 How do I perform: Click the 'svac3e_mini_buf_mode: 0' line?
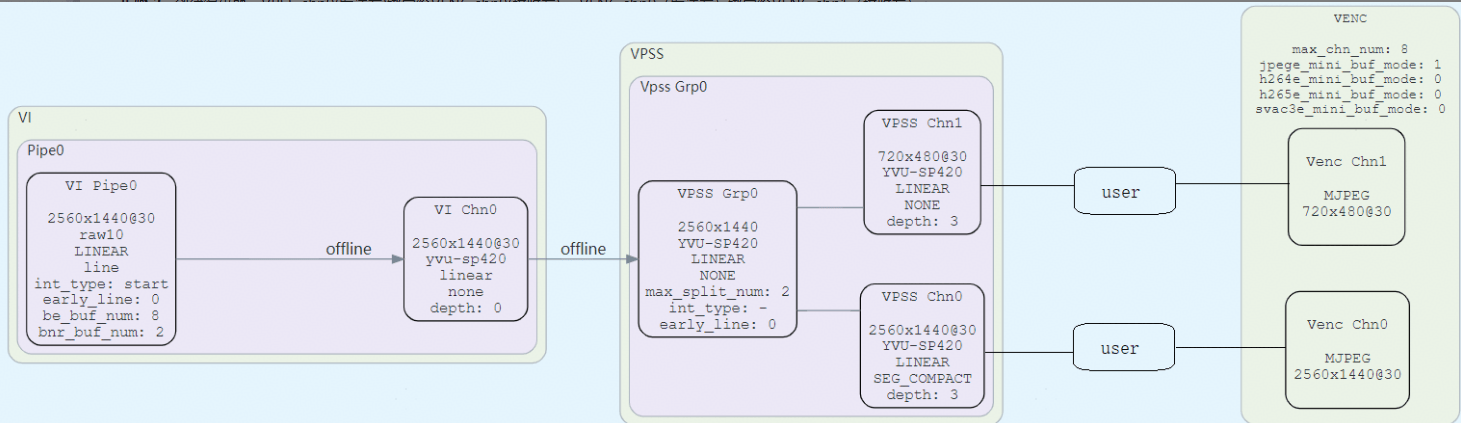point(1350,108)
